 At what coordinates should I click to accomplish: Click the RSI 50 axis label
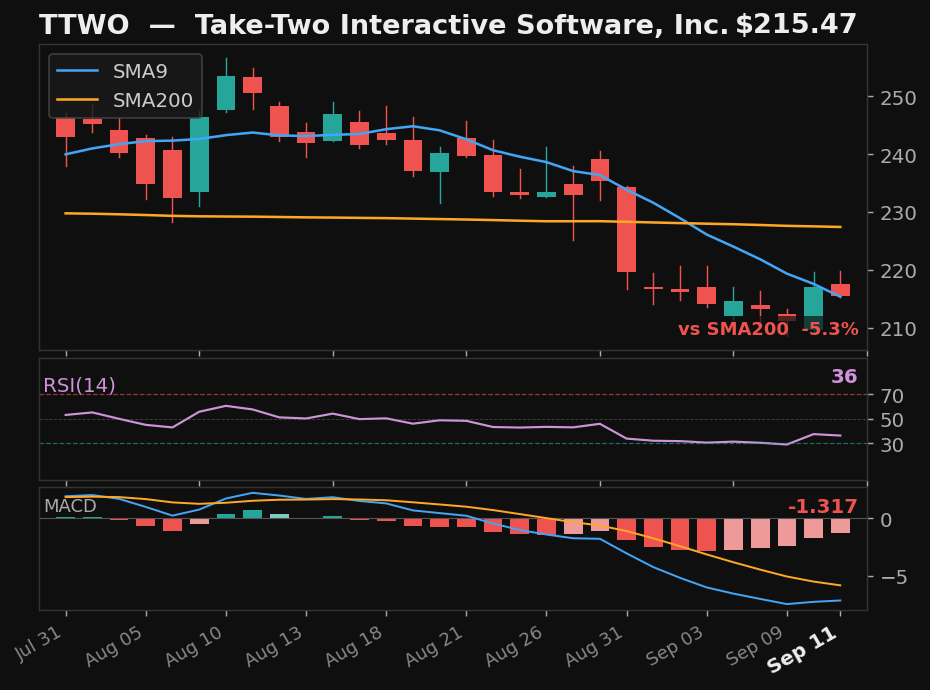892,420
